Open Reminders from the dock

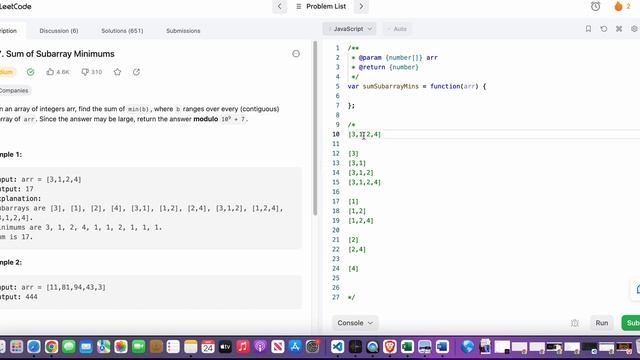coord(173,347)
